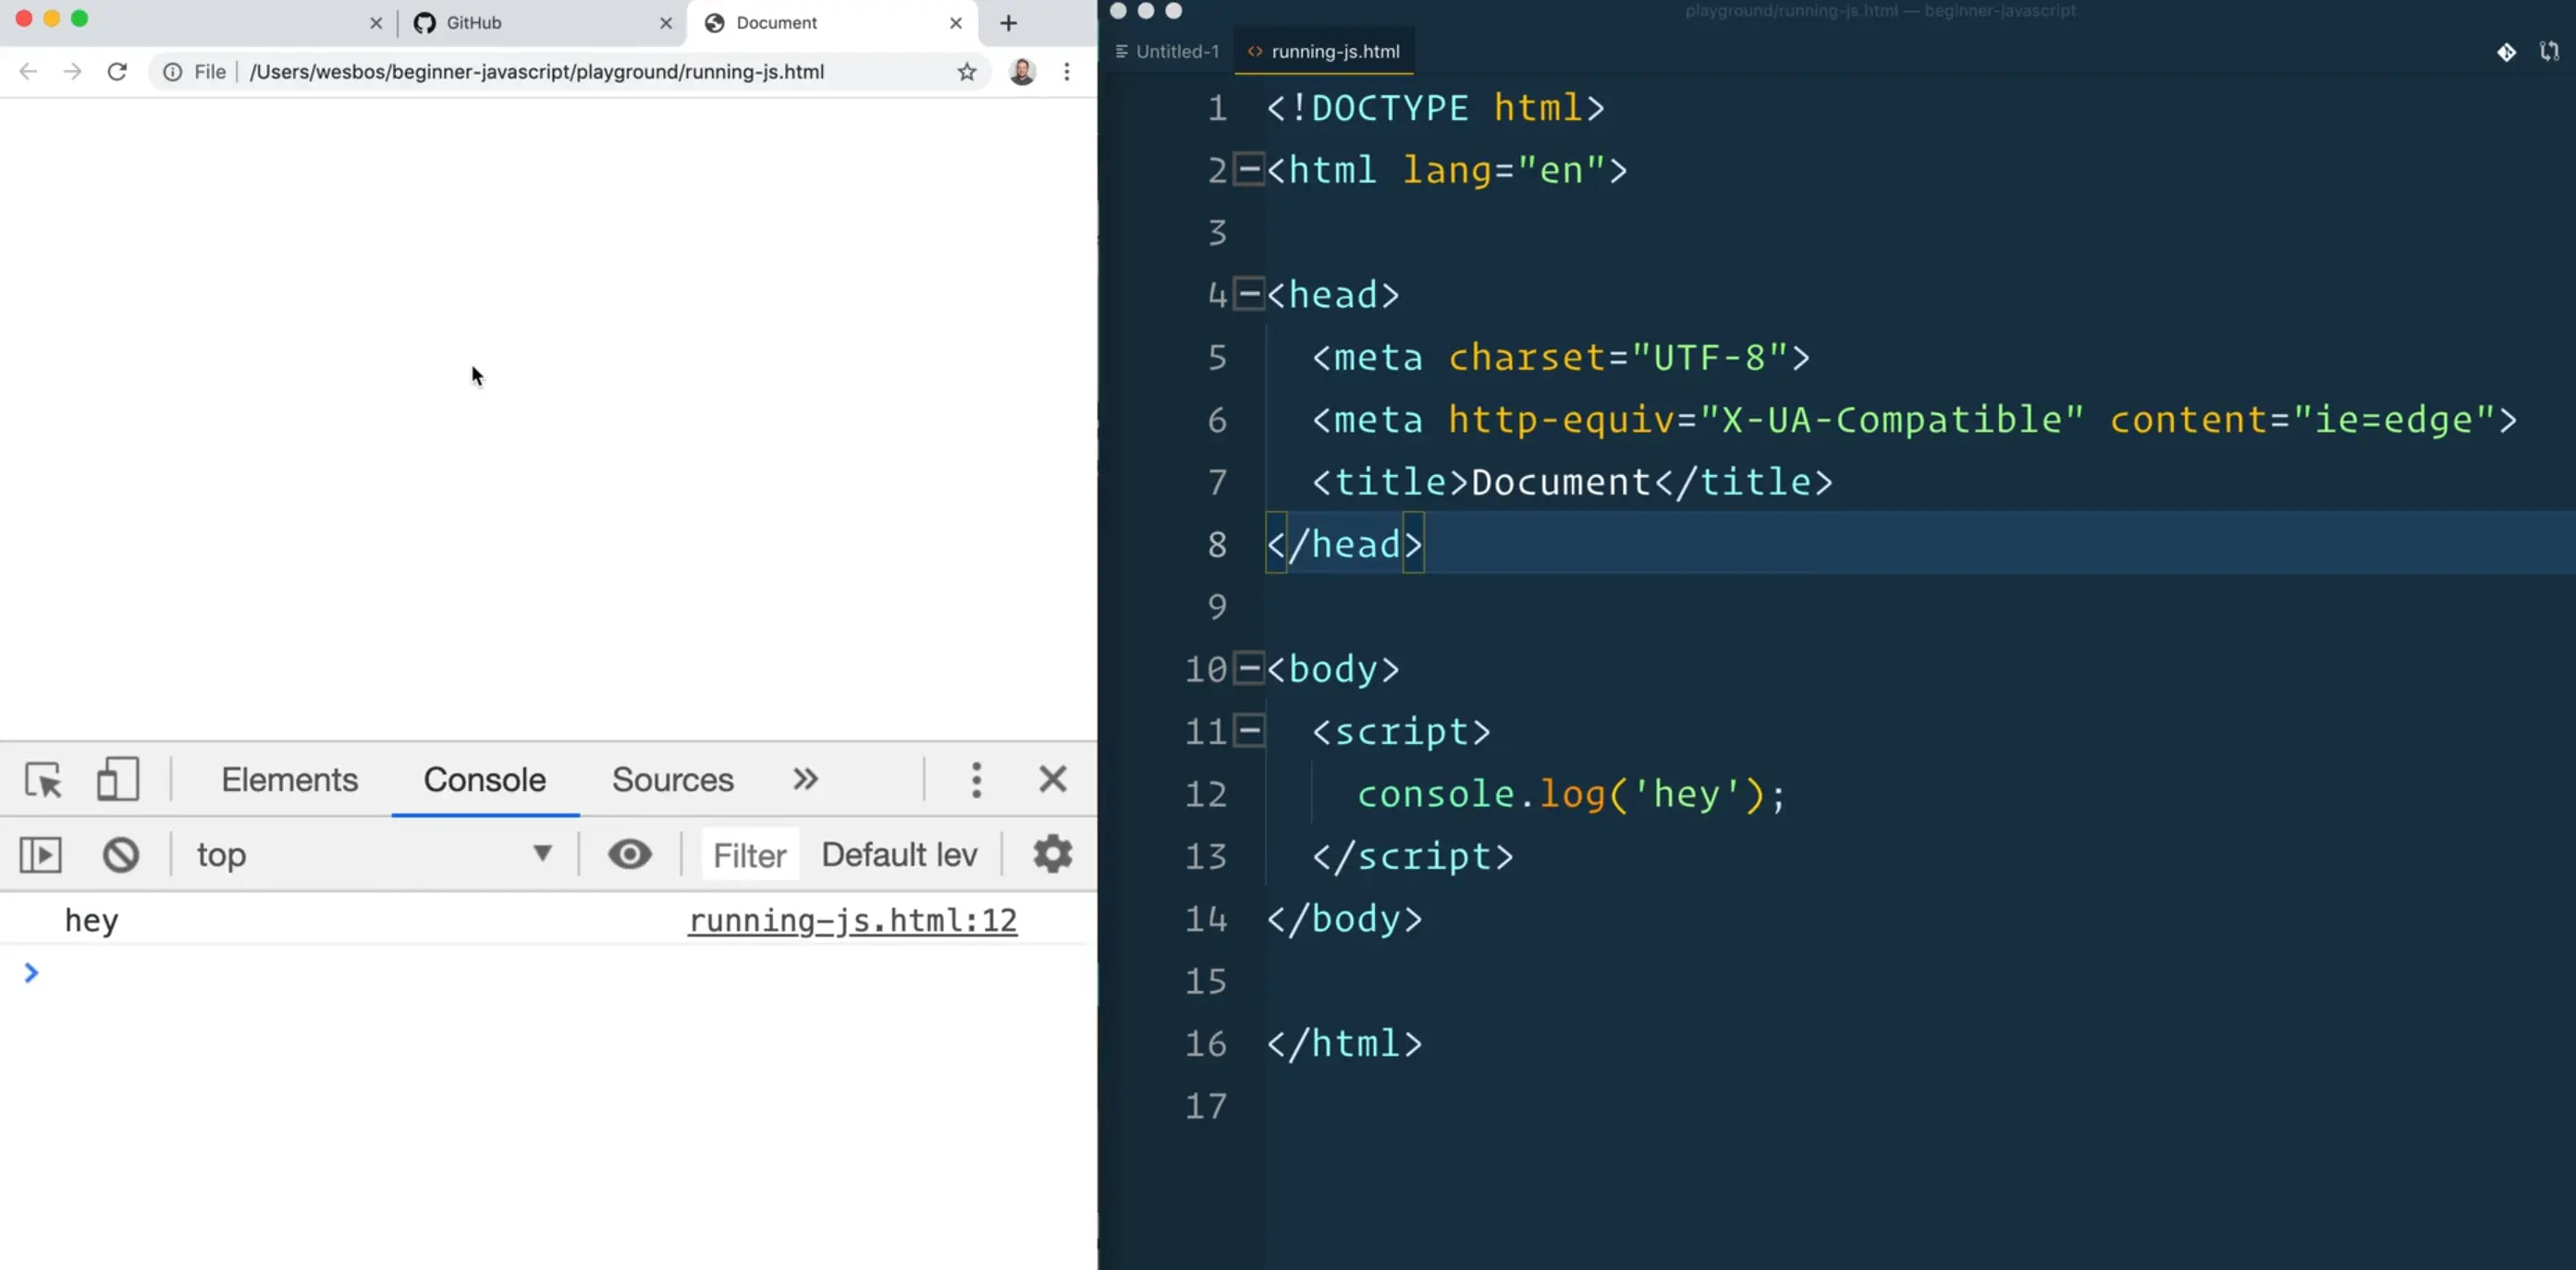Screen dimensions: 2576x1270
Task: Toggle the device toolbar icon
Action: point(117,780)
